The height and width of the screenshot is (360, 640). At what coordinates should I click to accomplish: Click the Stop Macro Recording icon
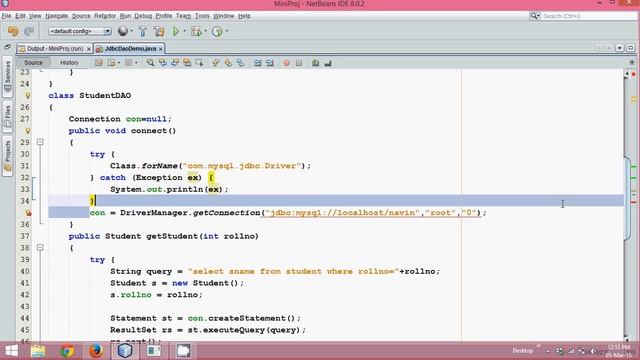click(x=299, y=63)
